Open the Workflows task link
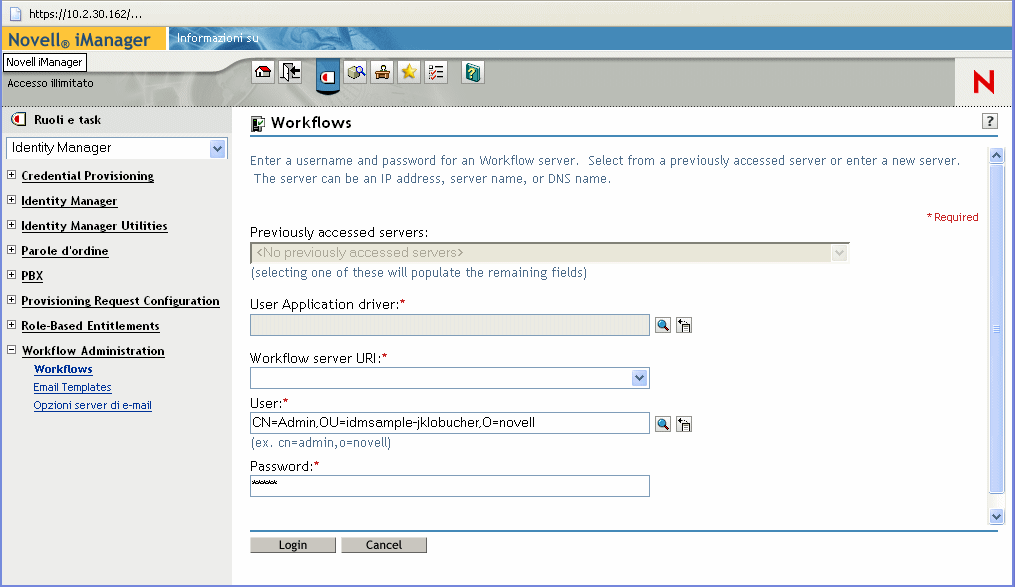Viewport: 1015px width, 587px height. (x=63, y=369)
